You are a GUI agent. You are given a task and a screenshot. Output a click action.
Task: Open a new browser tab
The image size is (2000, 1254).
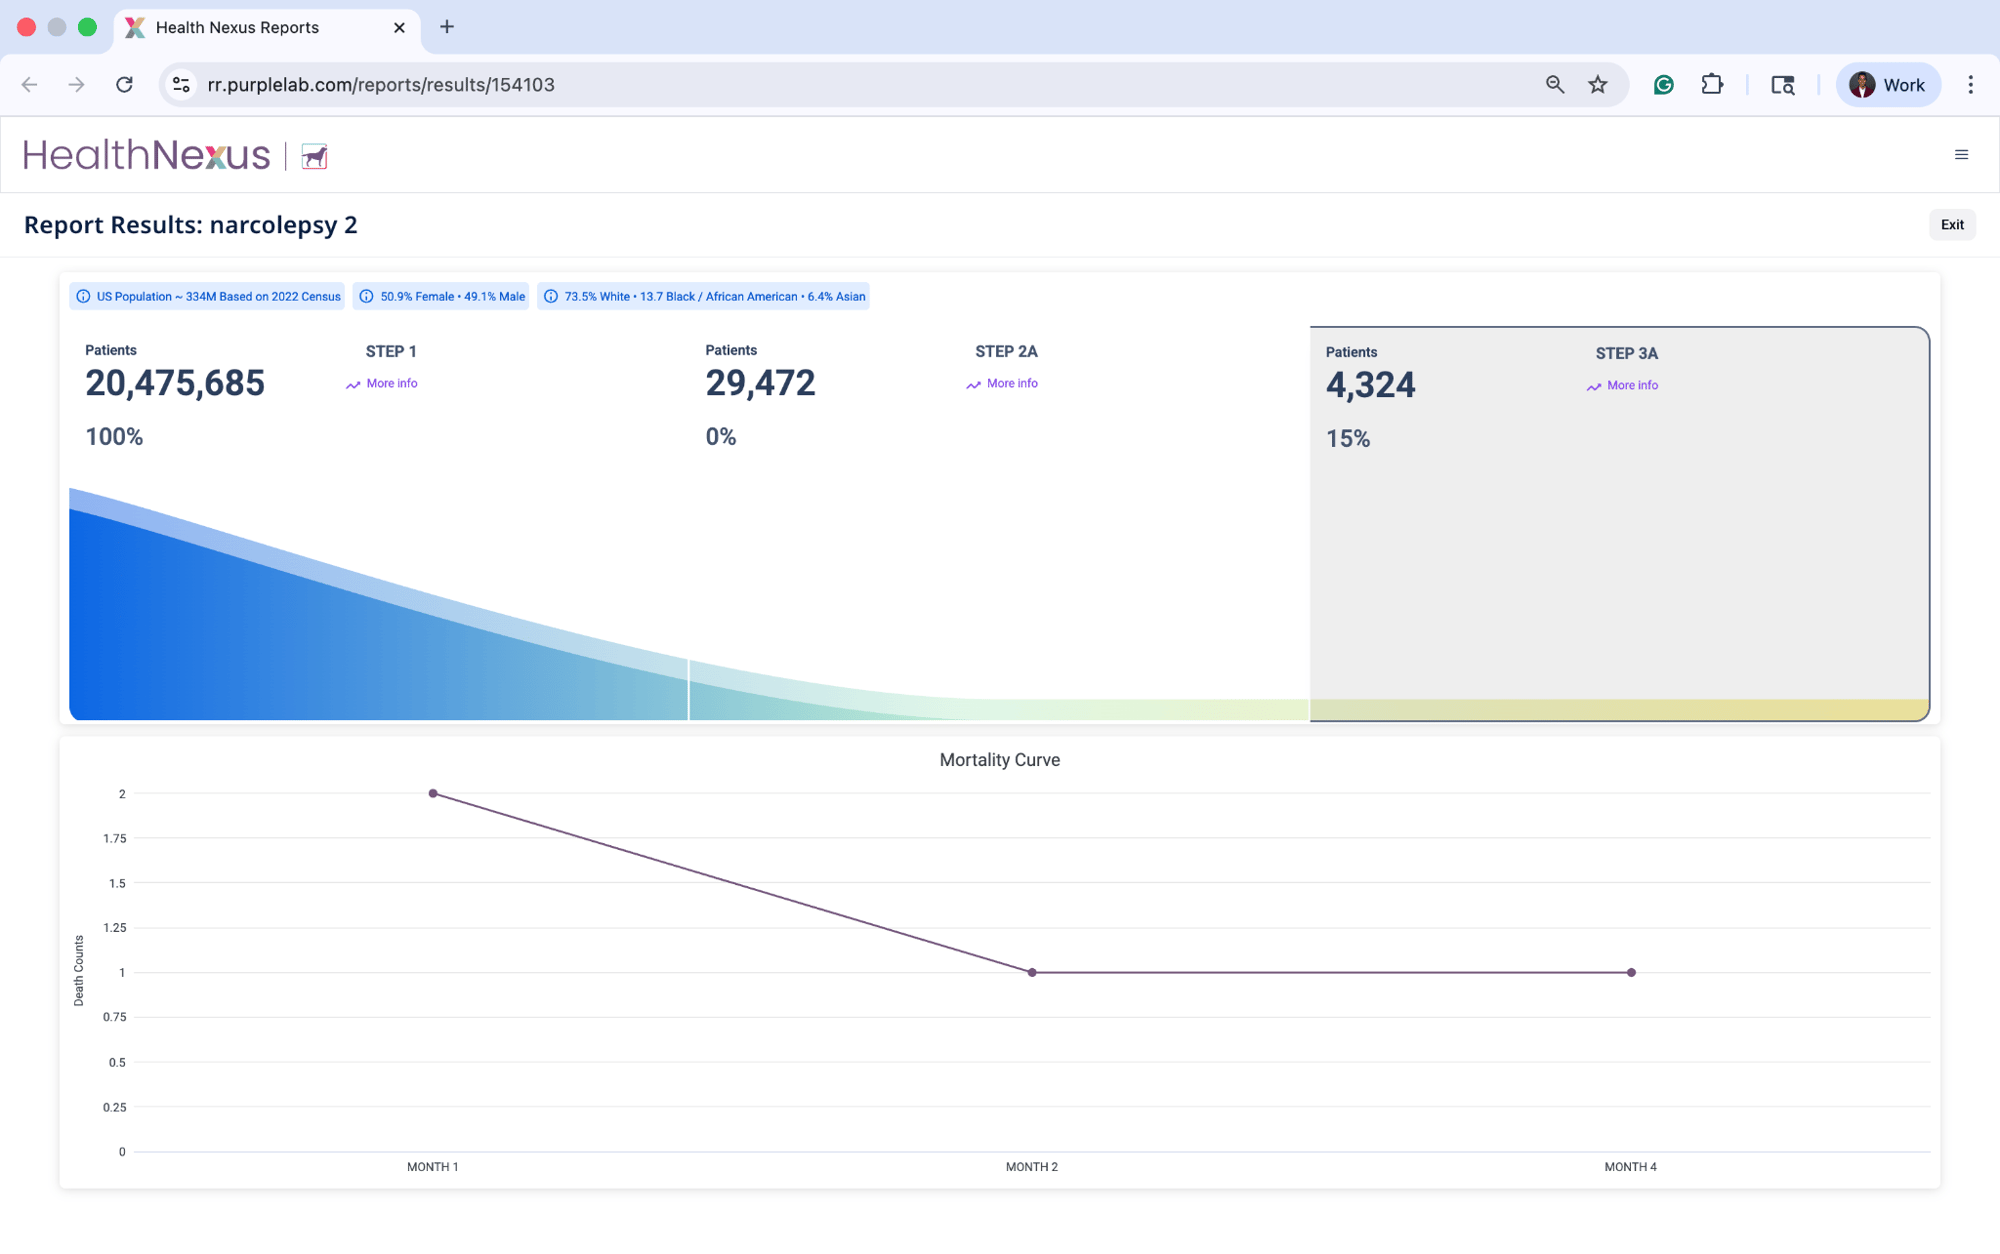[447, 28]
